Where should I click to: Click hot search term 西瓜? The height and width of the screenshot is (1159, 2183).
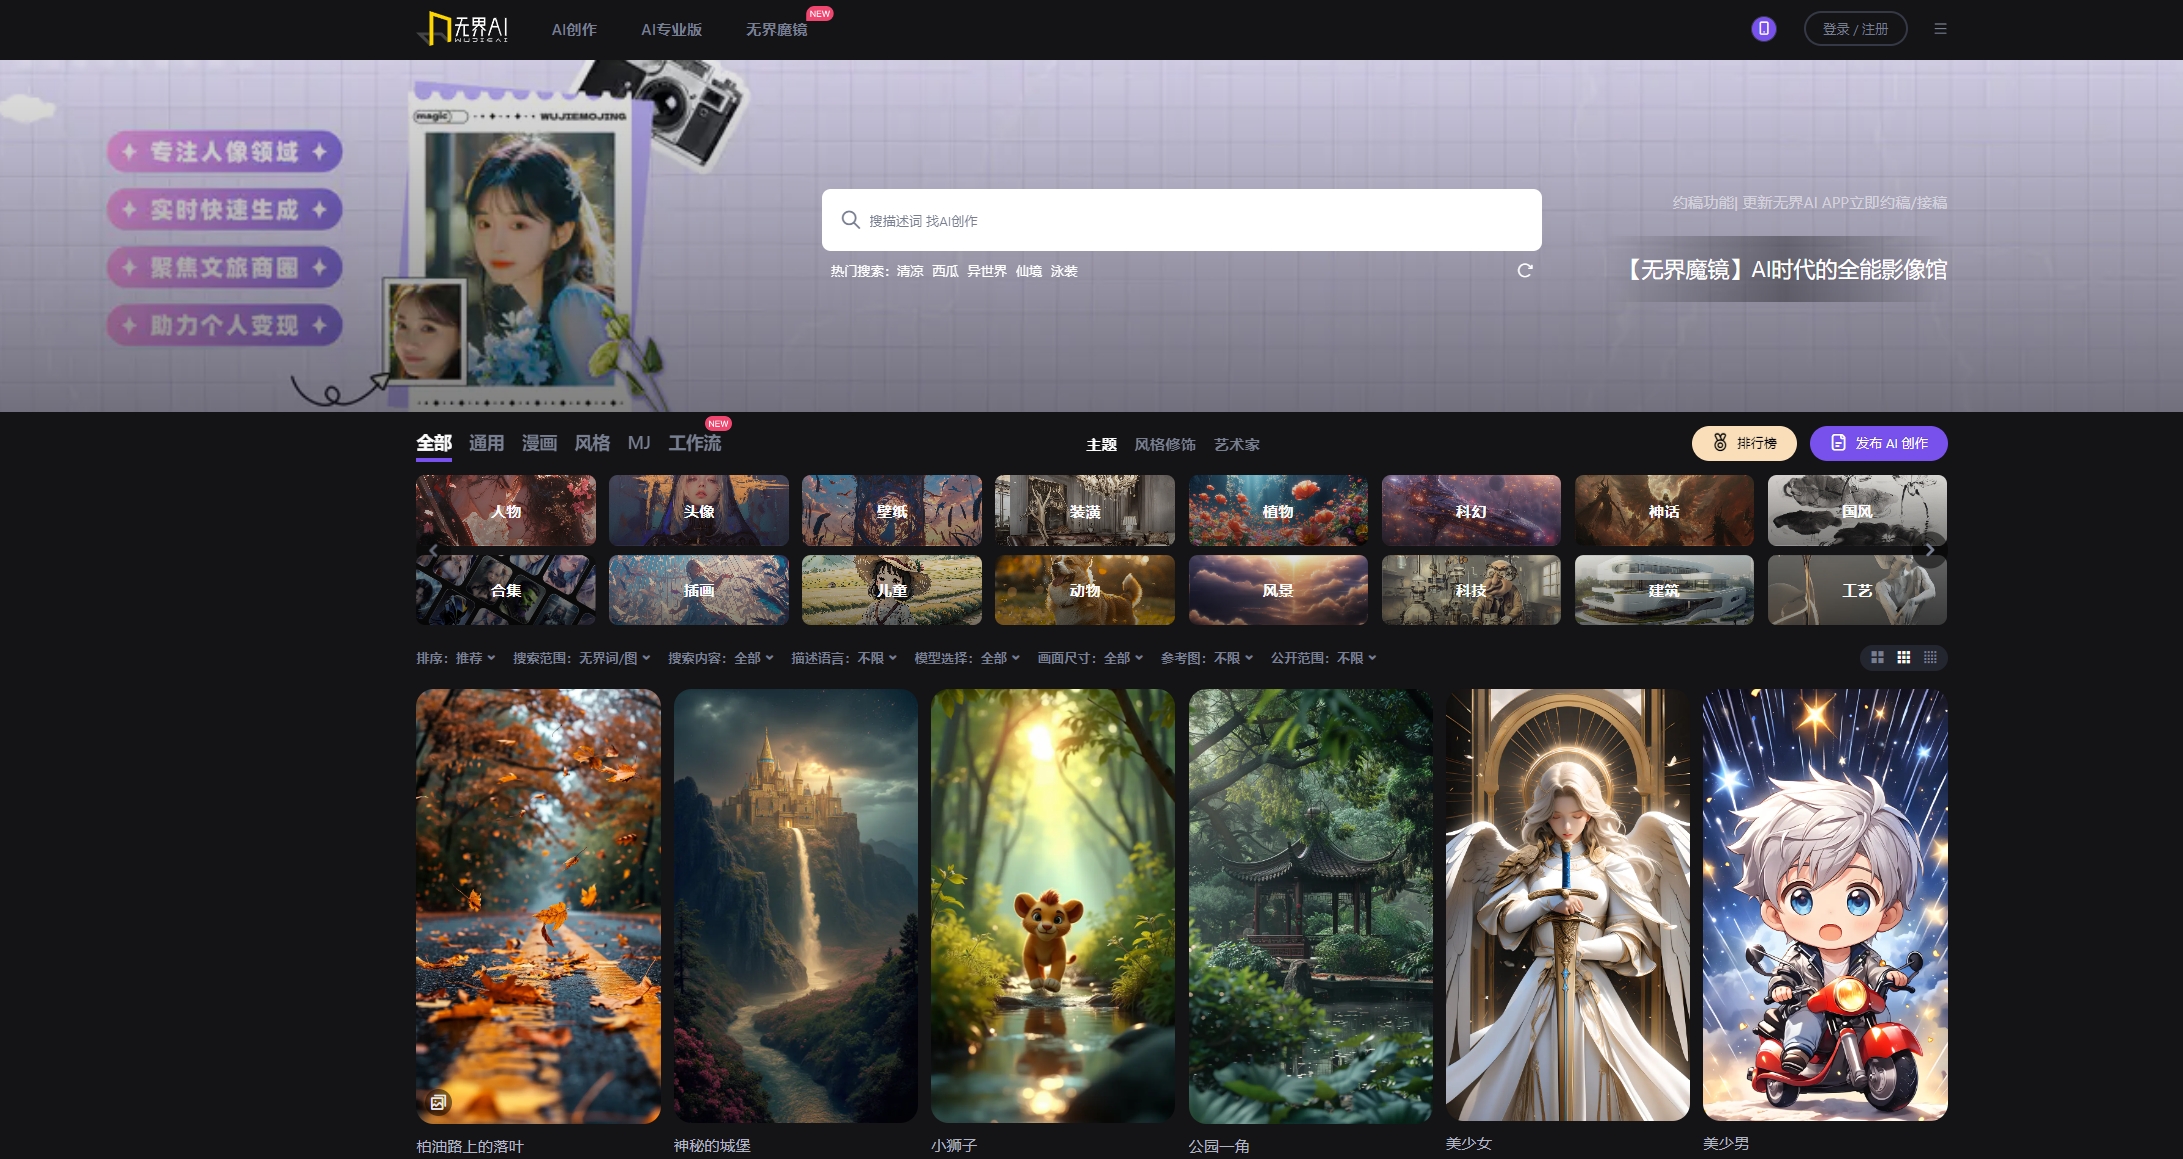point(945,271)
